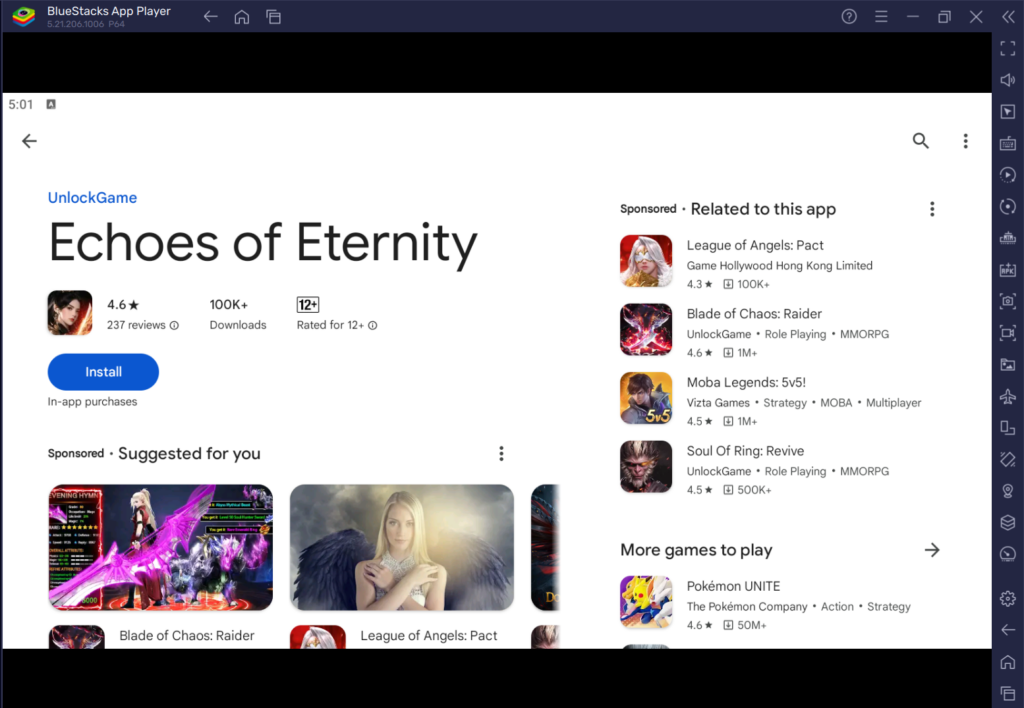This screenshot has height=708, width=1024.
Task: Open options menu next to Related to this app
Action: [932, 209]
